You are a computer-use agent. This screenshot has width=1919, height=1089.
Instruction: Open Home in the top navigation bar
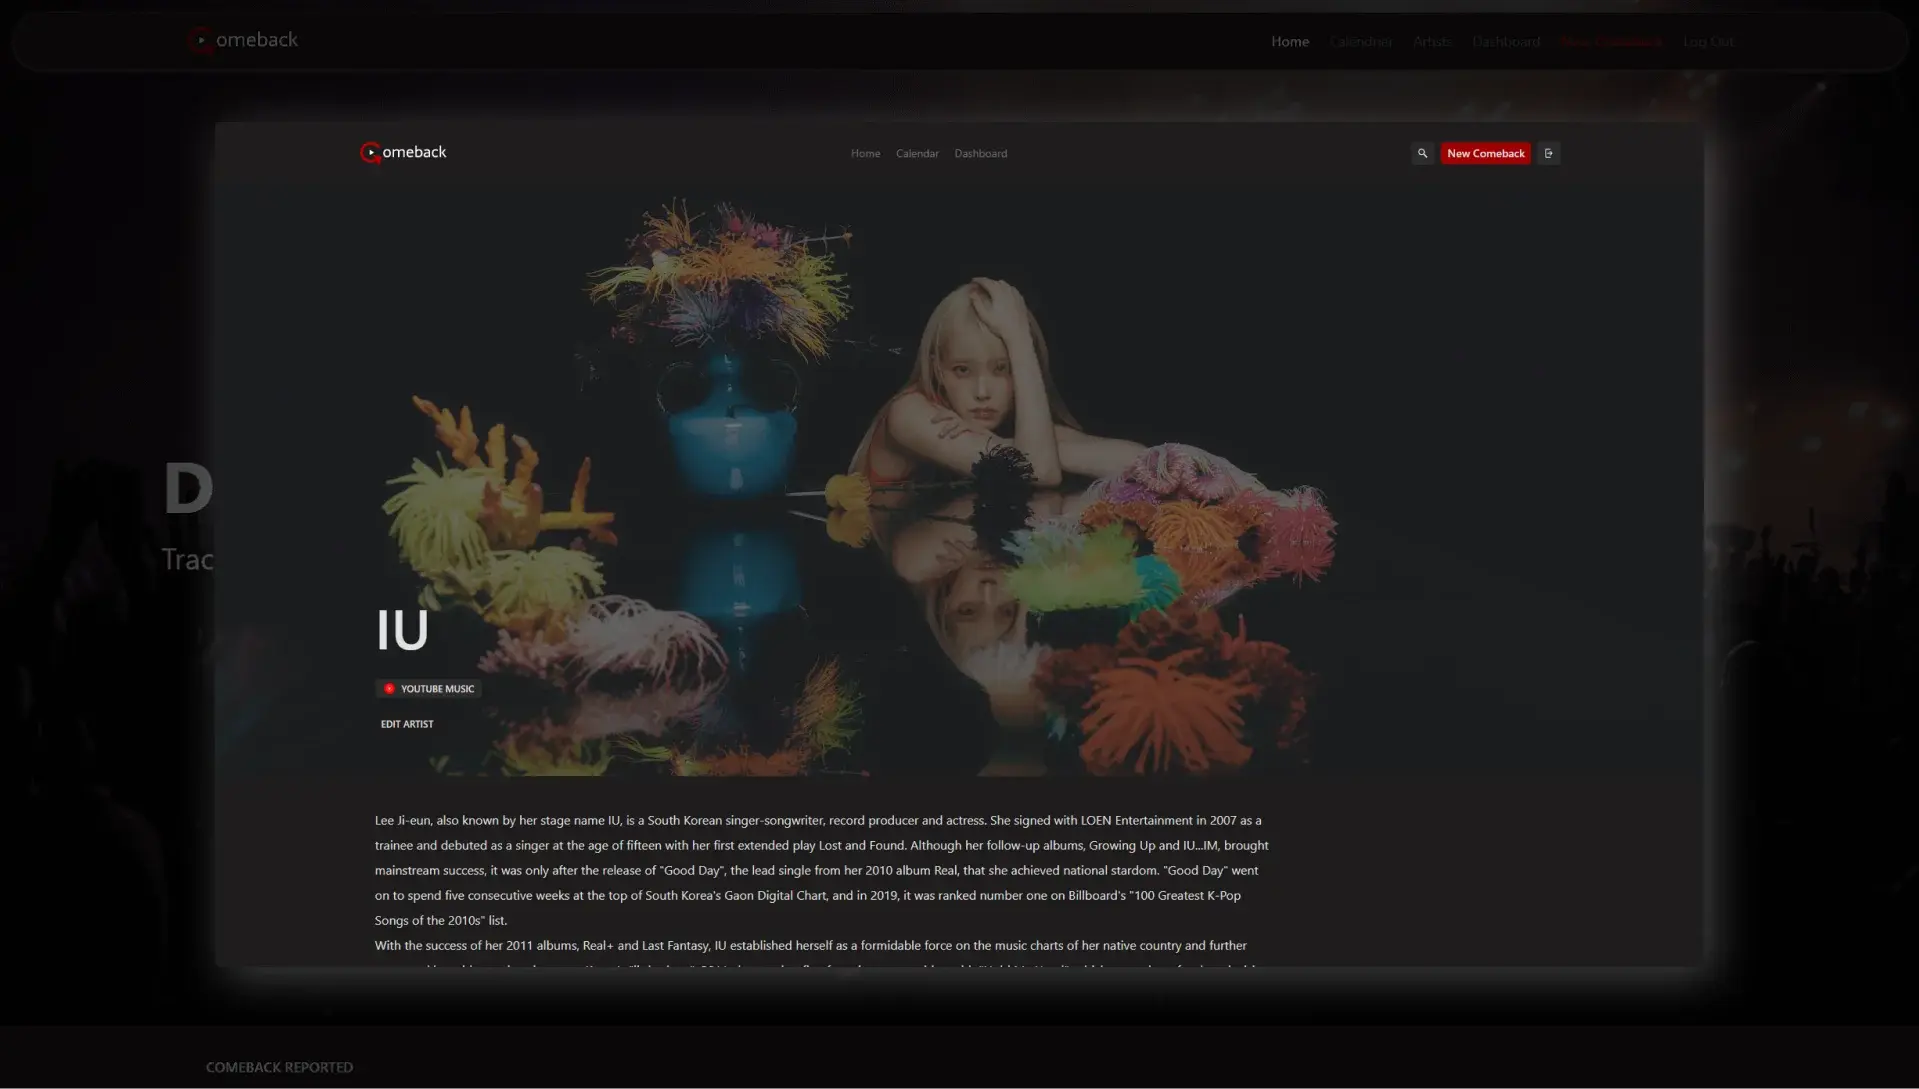point(1289,41)
